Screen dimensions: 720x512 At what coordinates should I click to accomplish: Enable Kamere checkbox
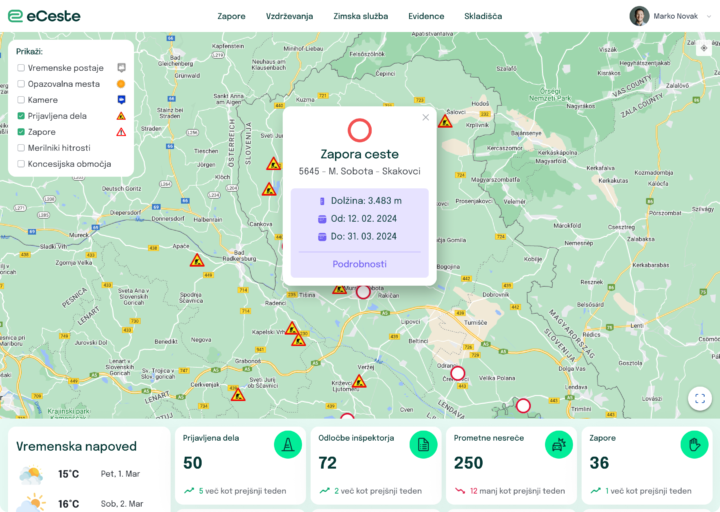pos(21,100)
